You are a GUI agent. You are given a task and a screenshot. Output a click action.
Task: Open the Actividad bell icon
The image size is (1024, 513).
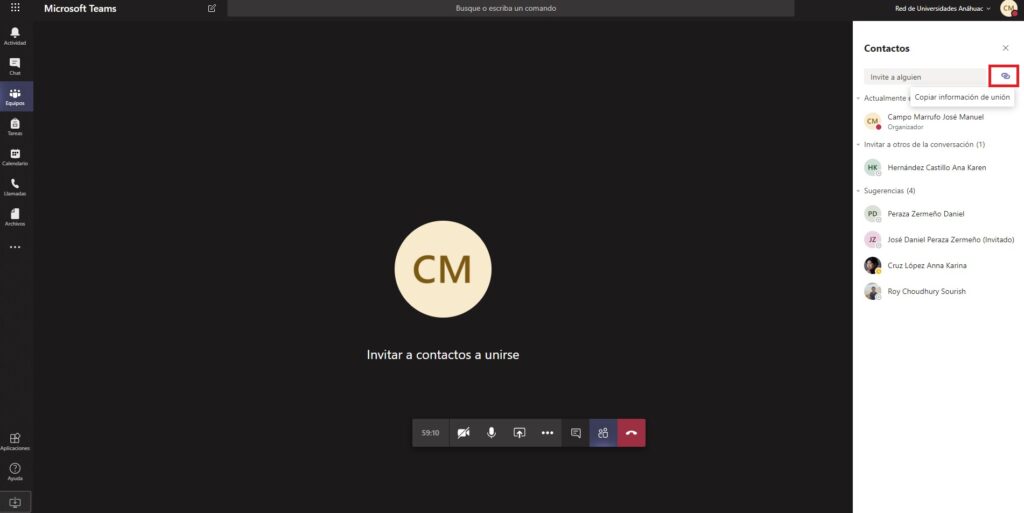15,36
